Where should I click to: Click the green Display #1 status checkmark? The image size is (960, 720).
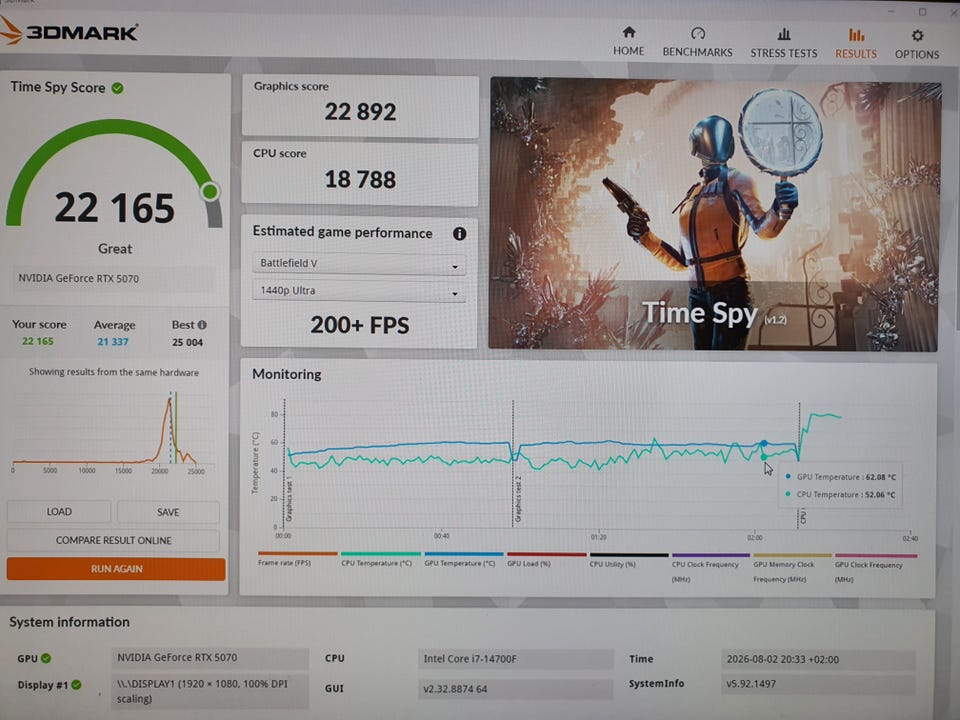[x=76, y=684]
